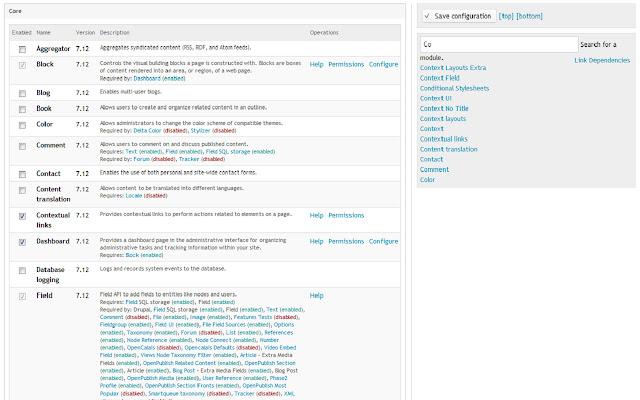Check the Comment module checkbox
Screen dimensions: 640x400
(22, 146)
